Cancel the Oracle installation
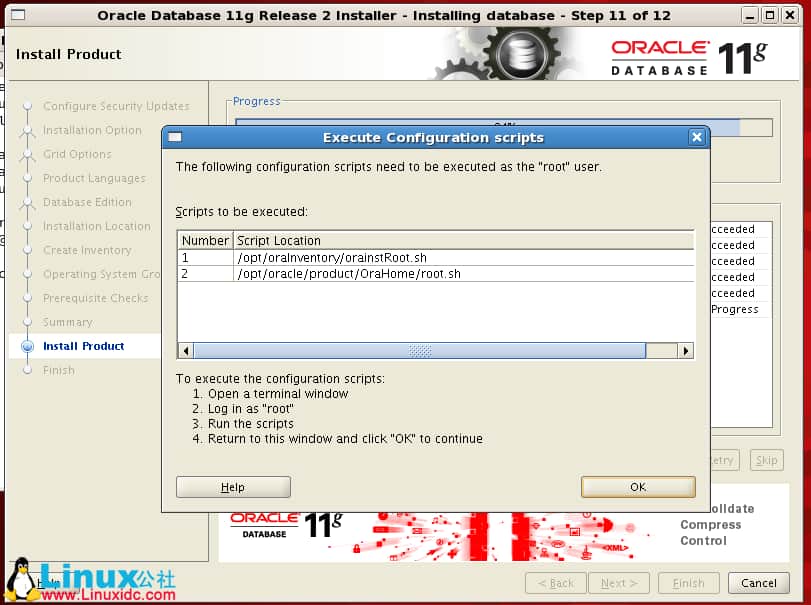 click(758, 583)
